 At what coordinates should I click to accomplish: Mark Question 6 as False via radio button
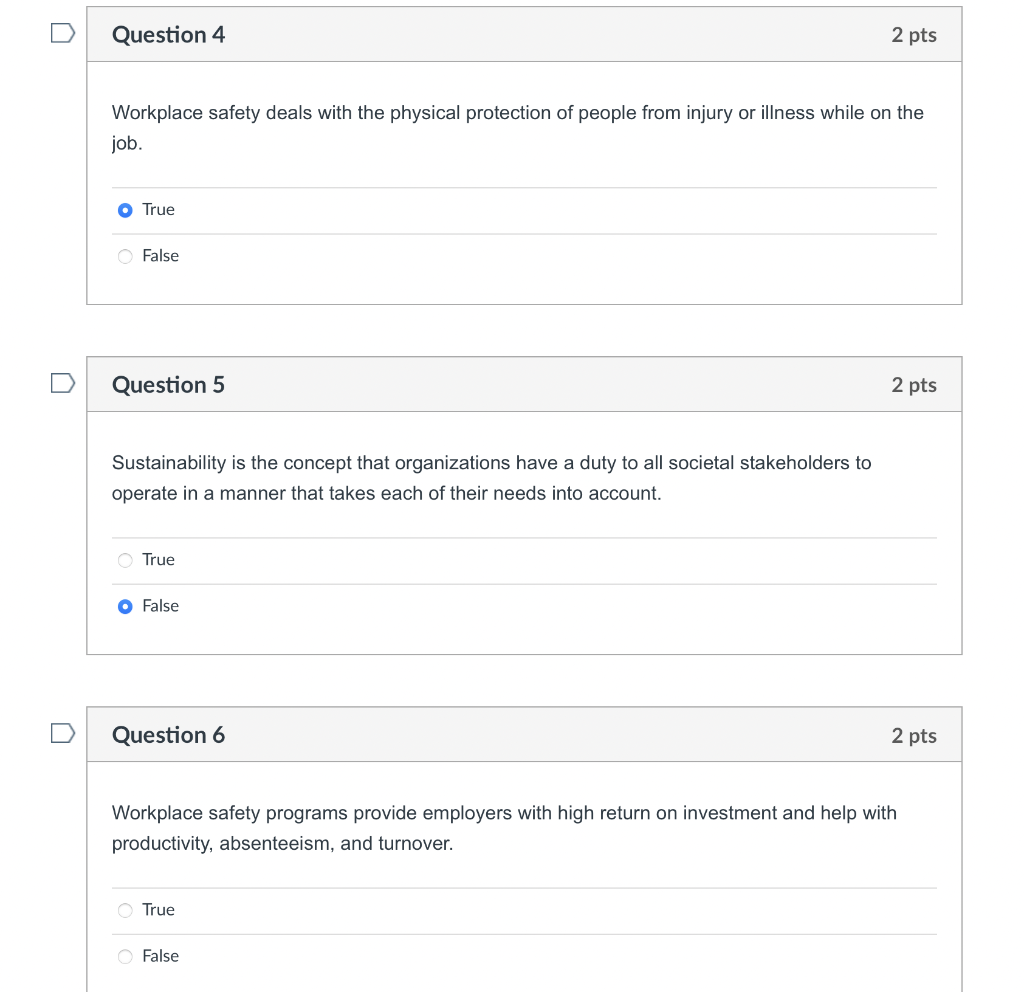[x=125, y=956]
